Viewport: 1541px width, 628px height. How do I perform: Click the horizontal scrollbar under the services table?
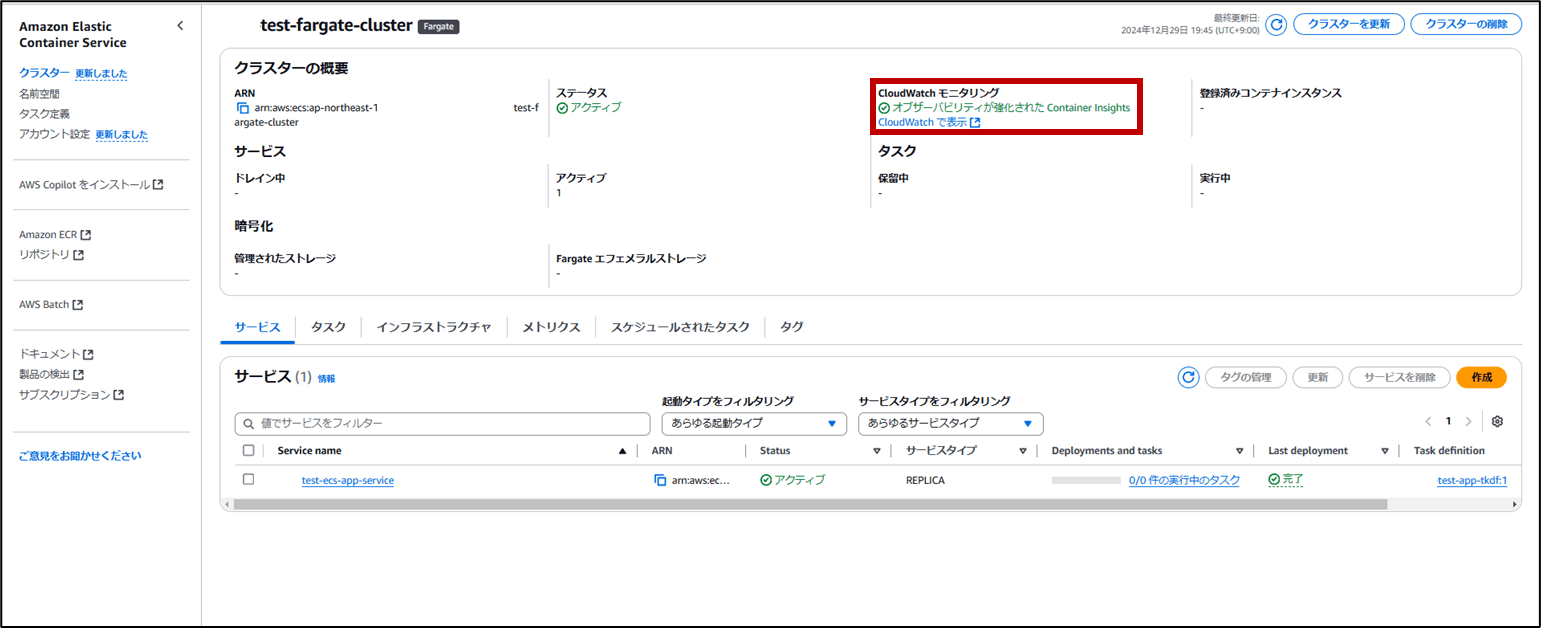808,504
